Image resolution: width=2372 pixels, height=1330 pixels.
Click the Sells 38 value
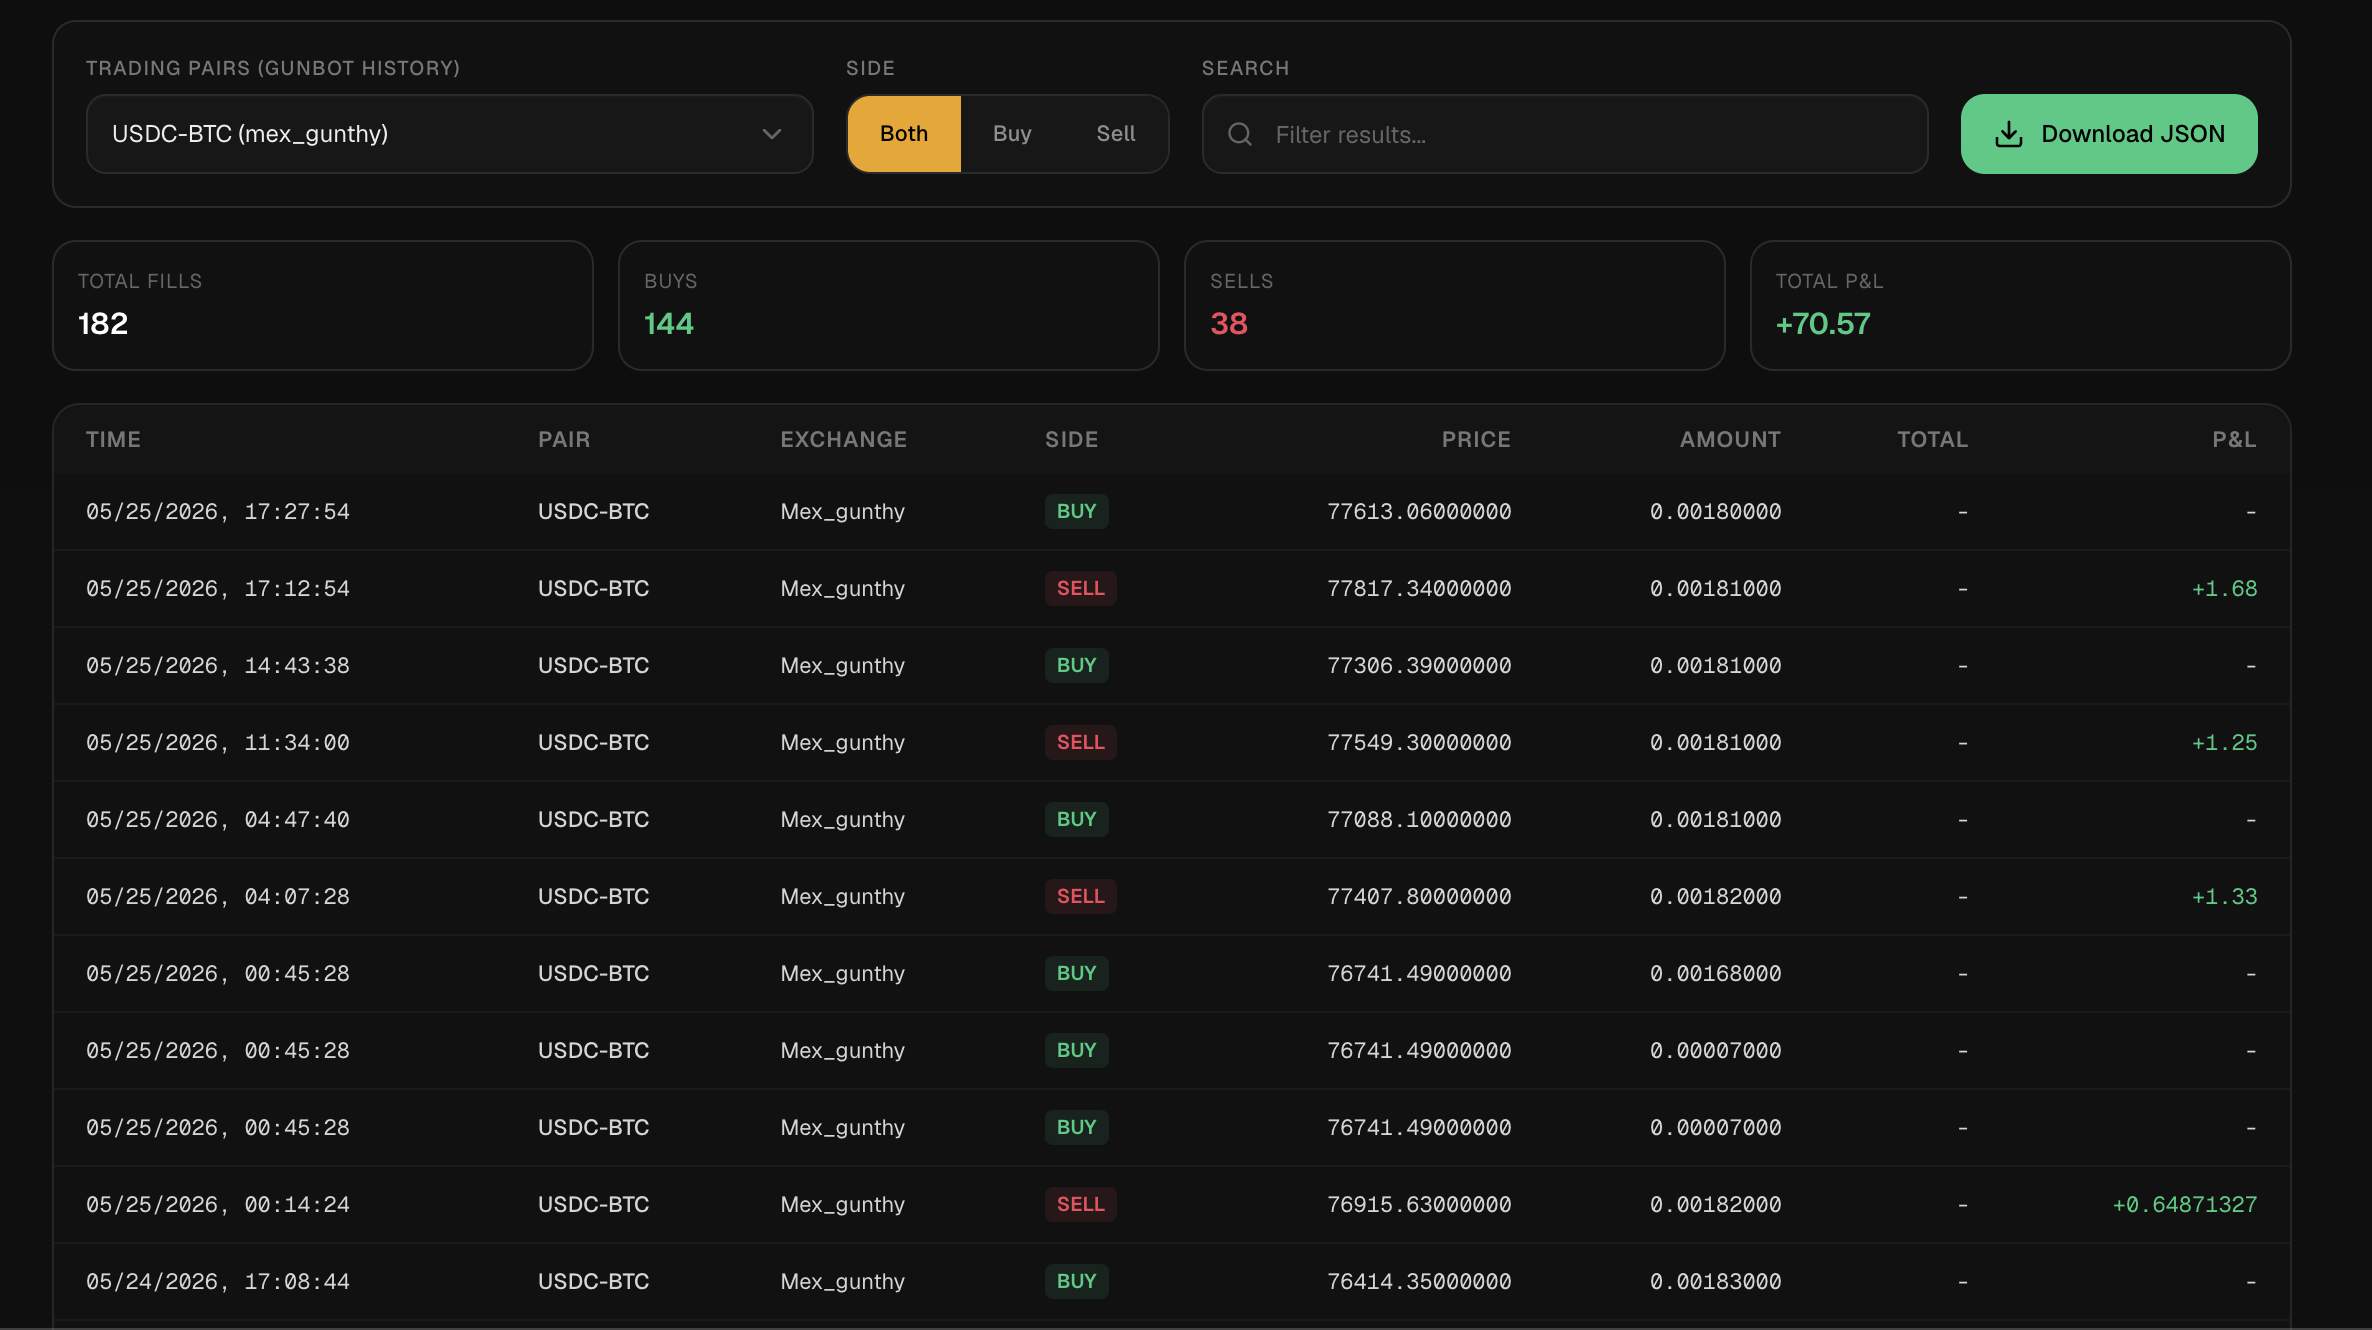[1229, 324]
